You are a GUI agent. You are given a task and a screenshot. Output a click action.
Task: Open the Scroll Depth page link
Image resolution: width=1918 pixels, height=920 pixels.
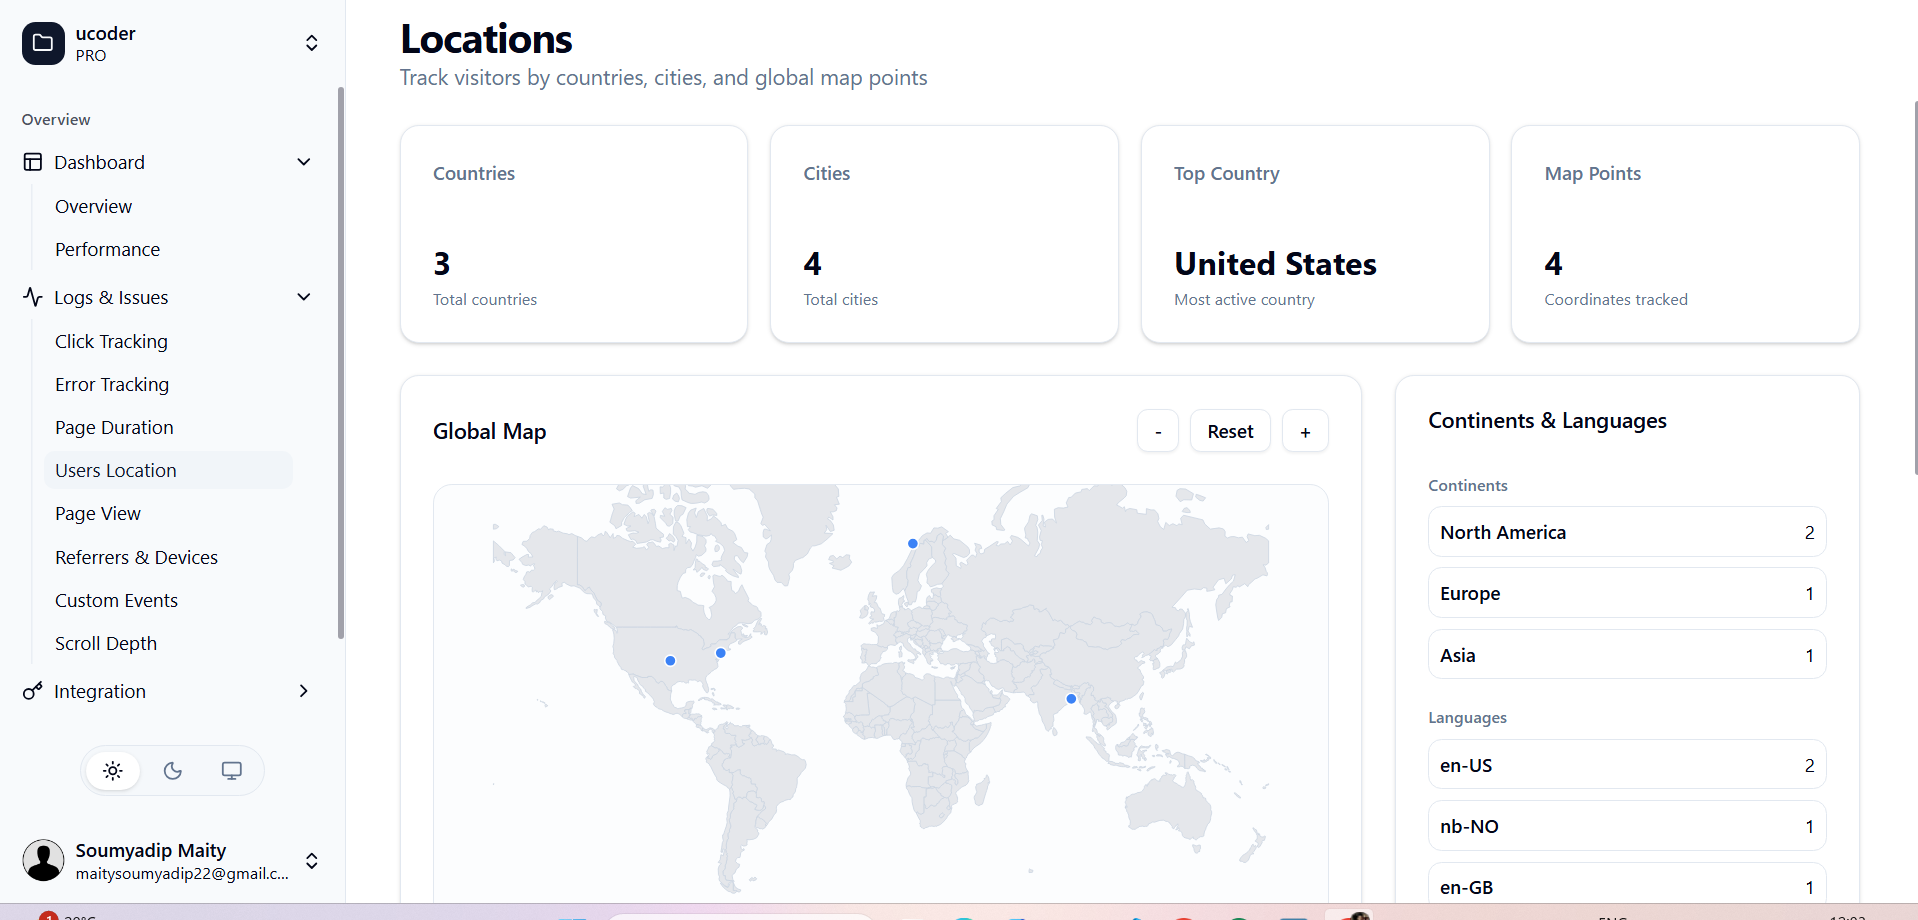[x=106, y=643]
